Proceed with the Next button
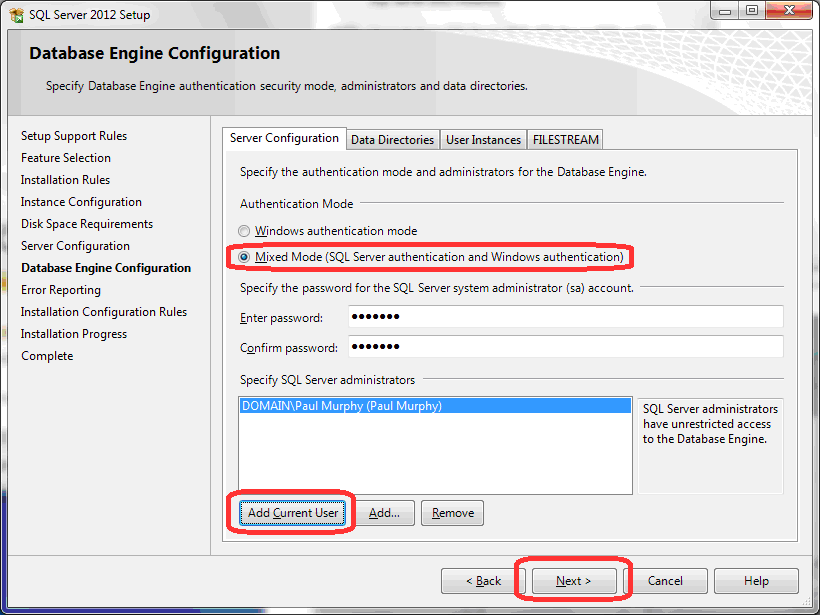This screenshot has height=615, width=820. [x=573, y=581]
